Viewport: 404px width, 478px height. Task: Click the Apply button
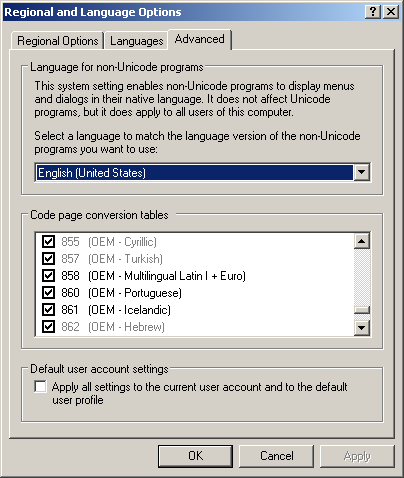(357, 456)
